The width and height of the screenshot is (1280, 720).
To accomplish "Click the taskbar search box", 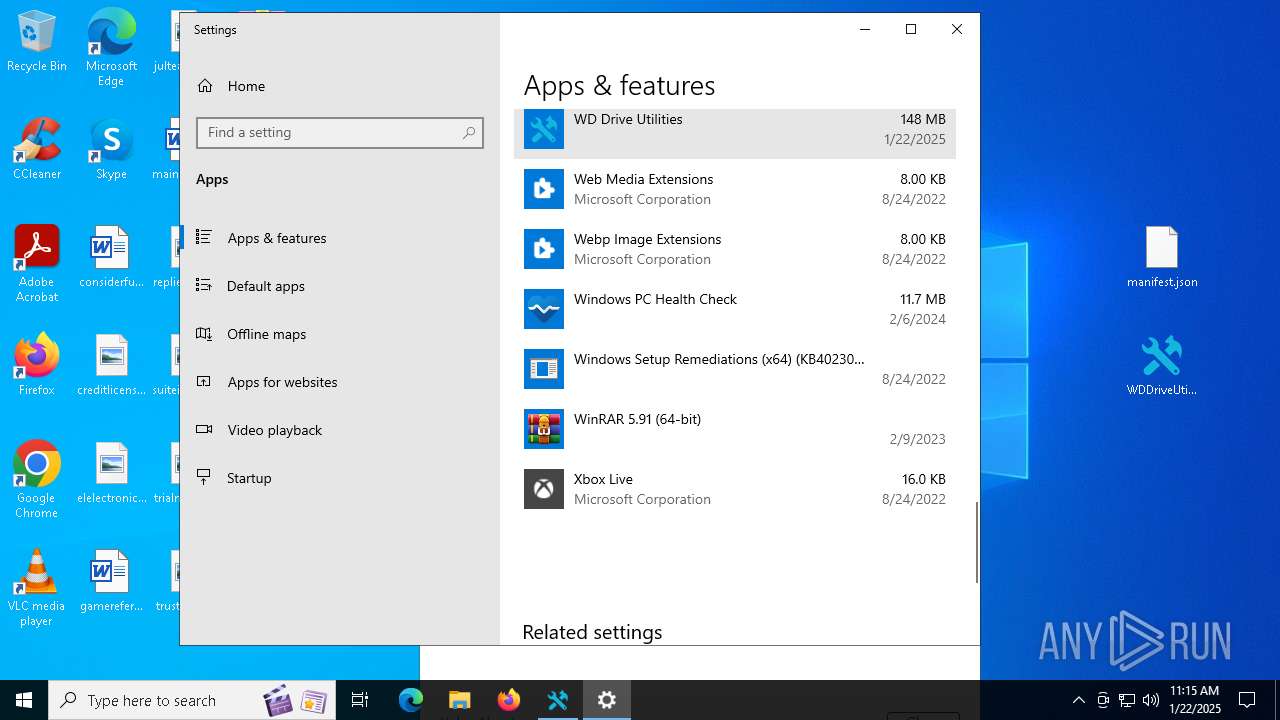I will [x=191, y=700].
